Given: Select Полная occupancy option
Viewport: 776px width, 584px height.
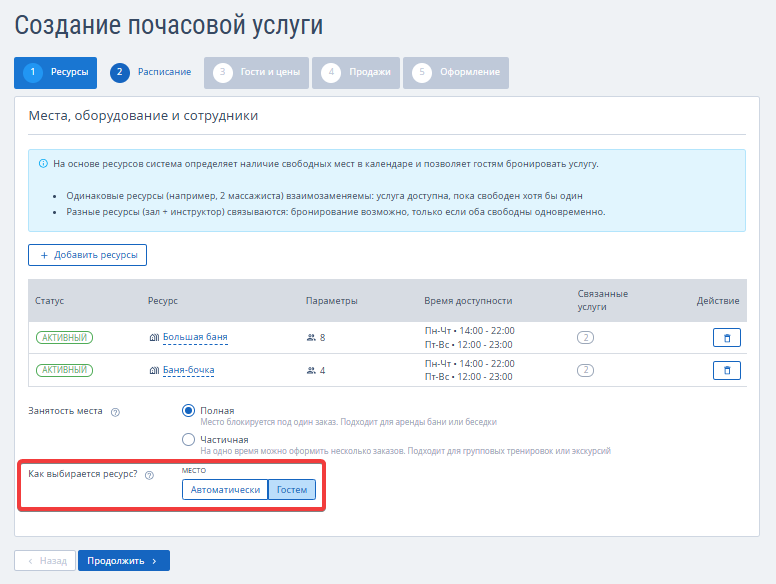Looking at the screenshot, I should pos(188,411).
